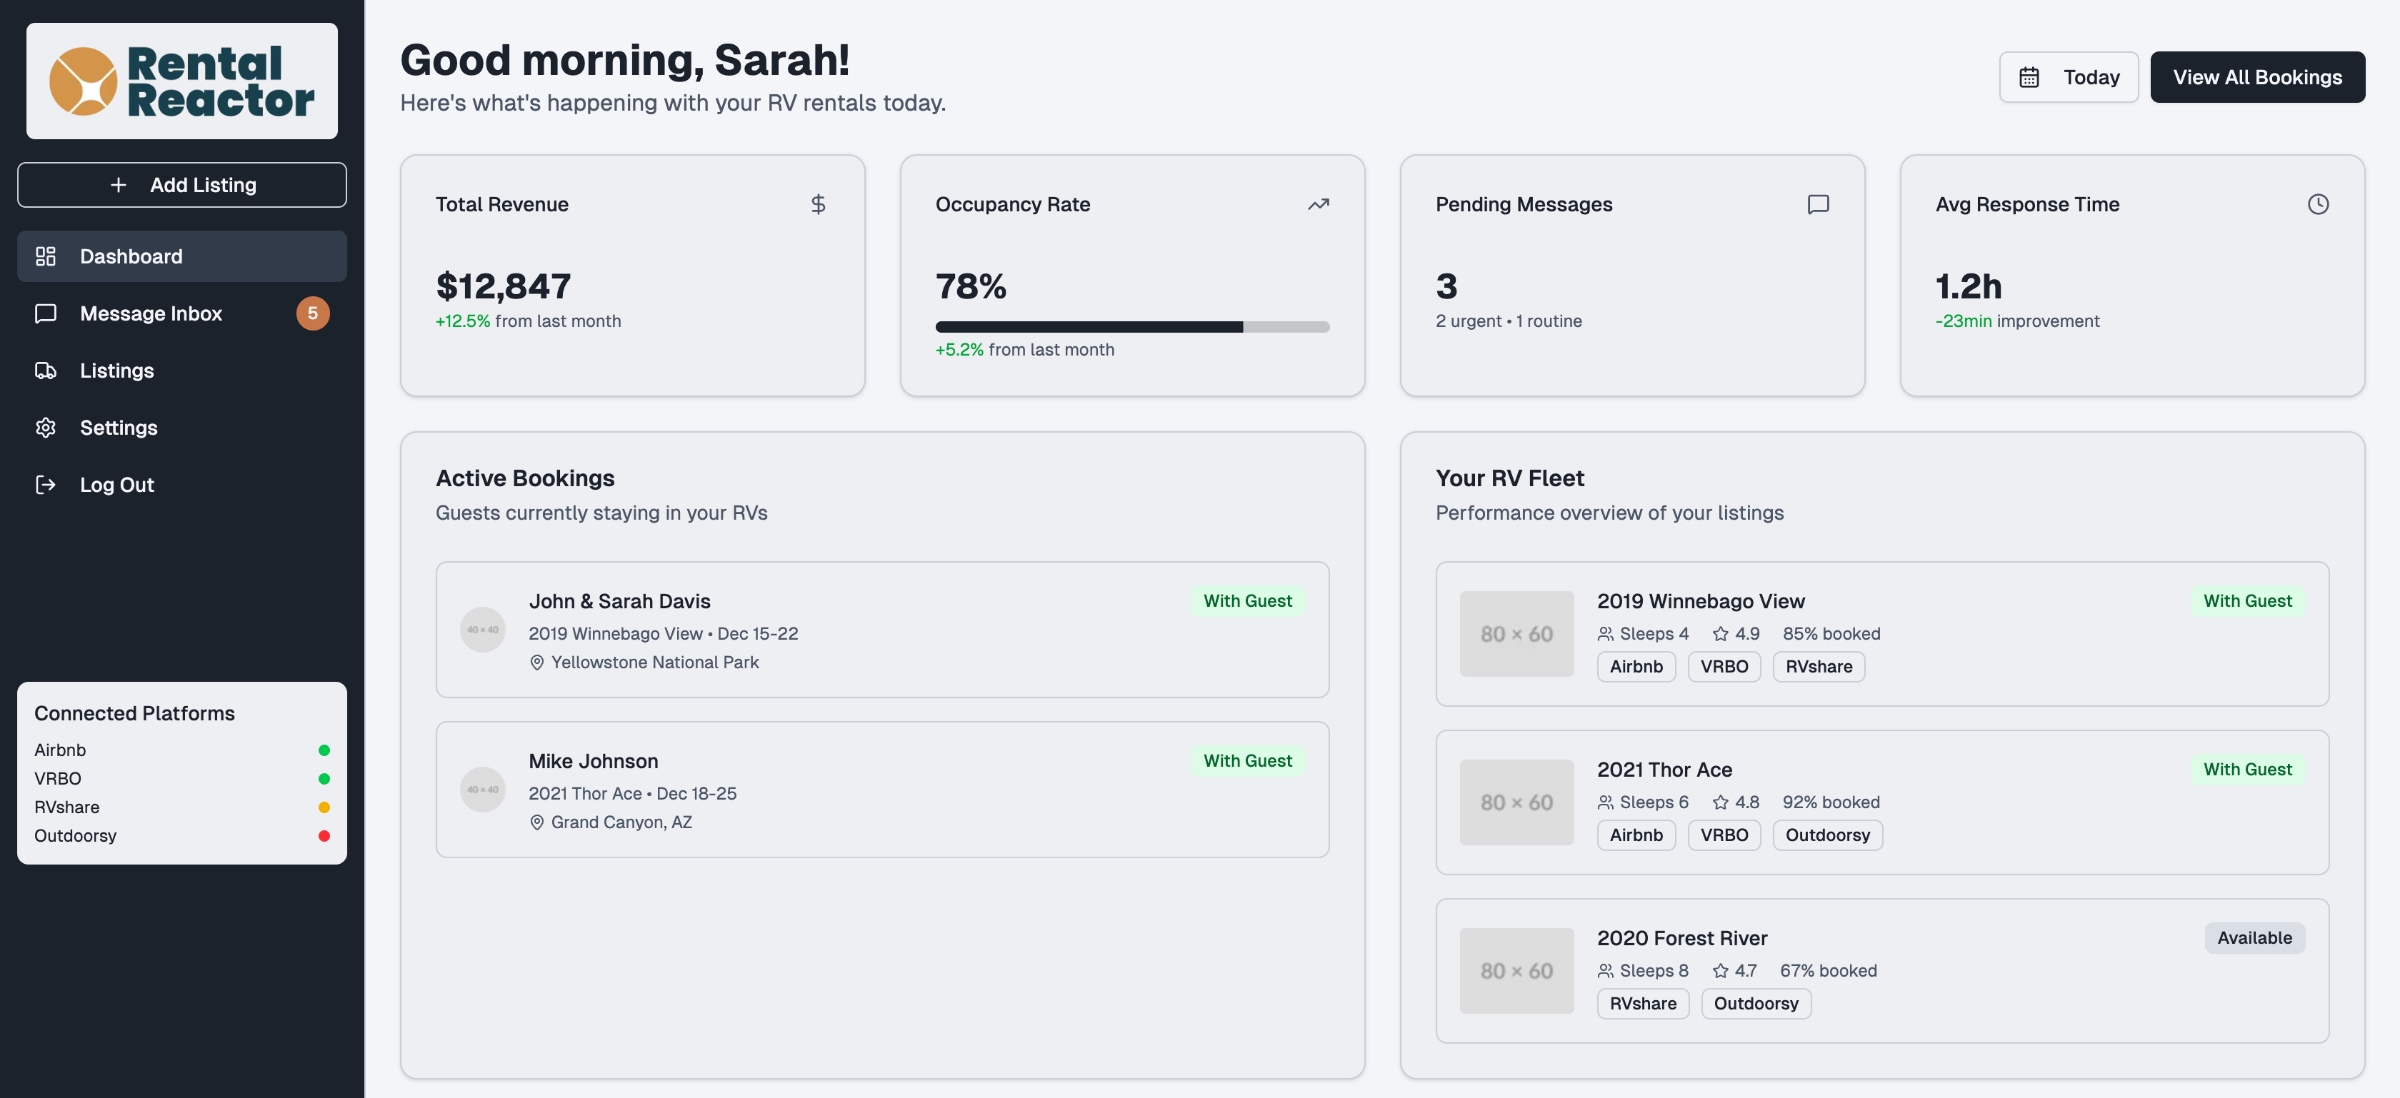Click the Add Listing button

click(181, 184)
